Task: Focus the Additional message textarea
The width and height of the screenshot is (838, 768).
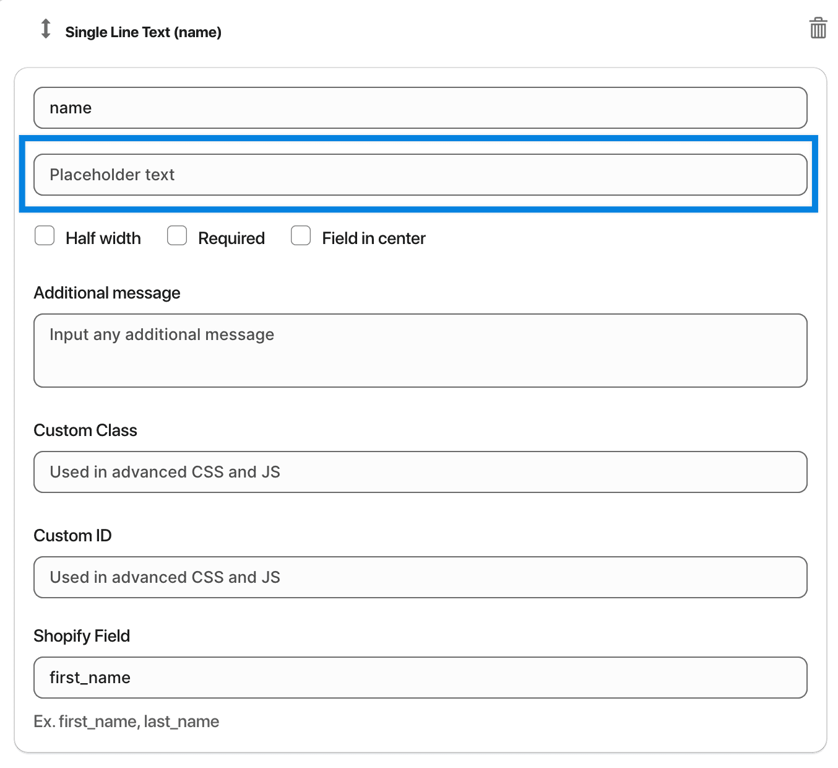Action: (420, 351)
